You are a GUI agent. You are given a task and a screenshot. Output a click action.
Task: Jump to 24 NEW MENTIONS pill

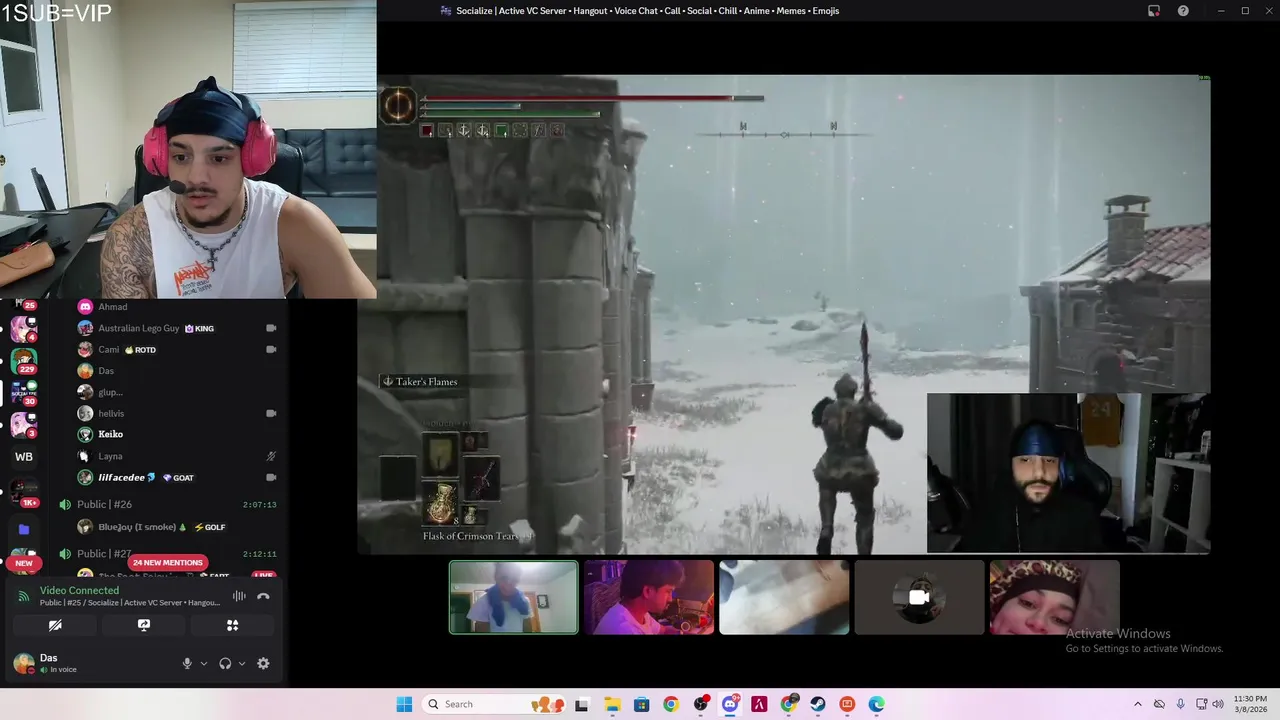tap(168, 562)
